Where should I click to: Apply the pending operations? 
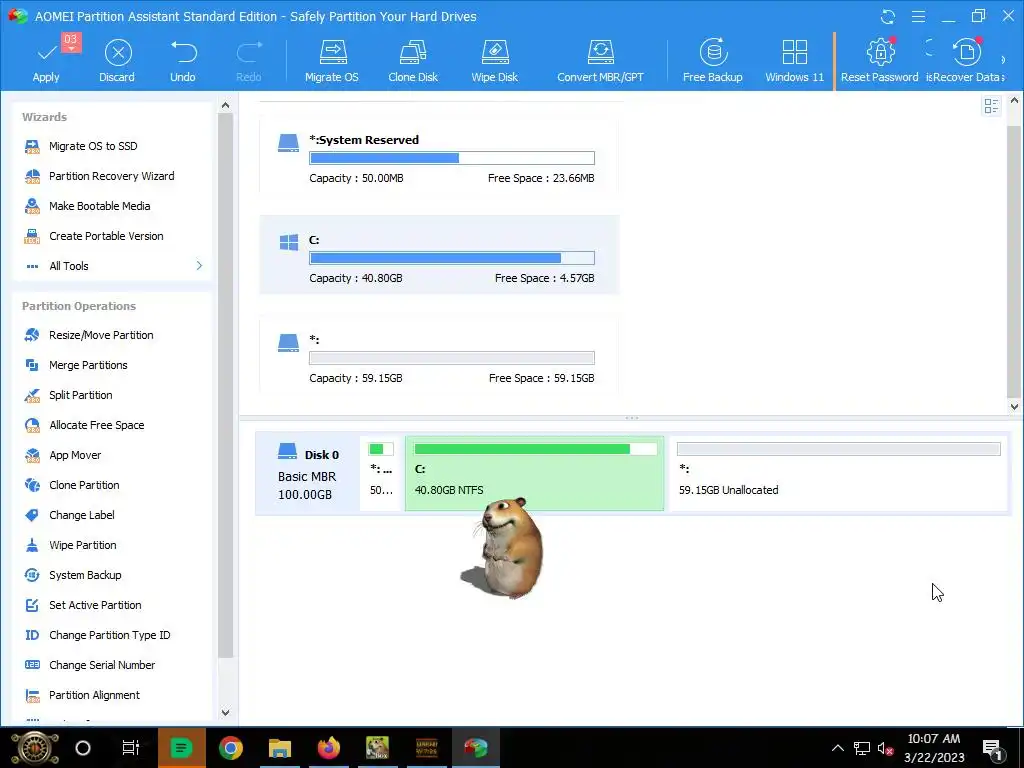coord(46,61)
